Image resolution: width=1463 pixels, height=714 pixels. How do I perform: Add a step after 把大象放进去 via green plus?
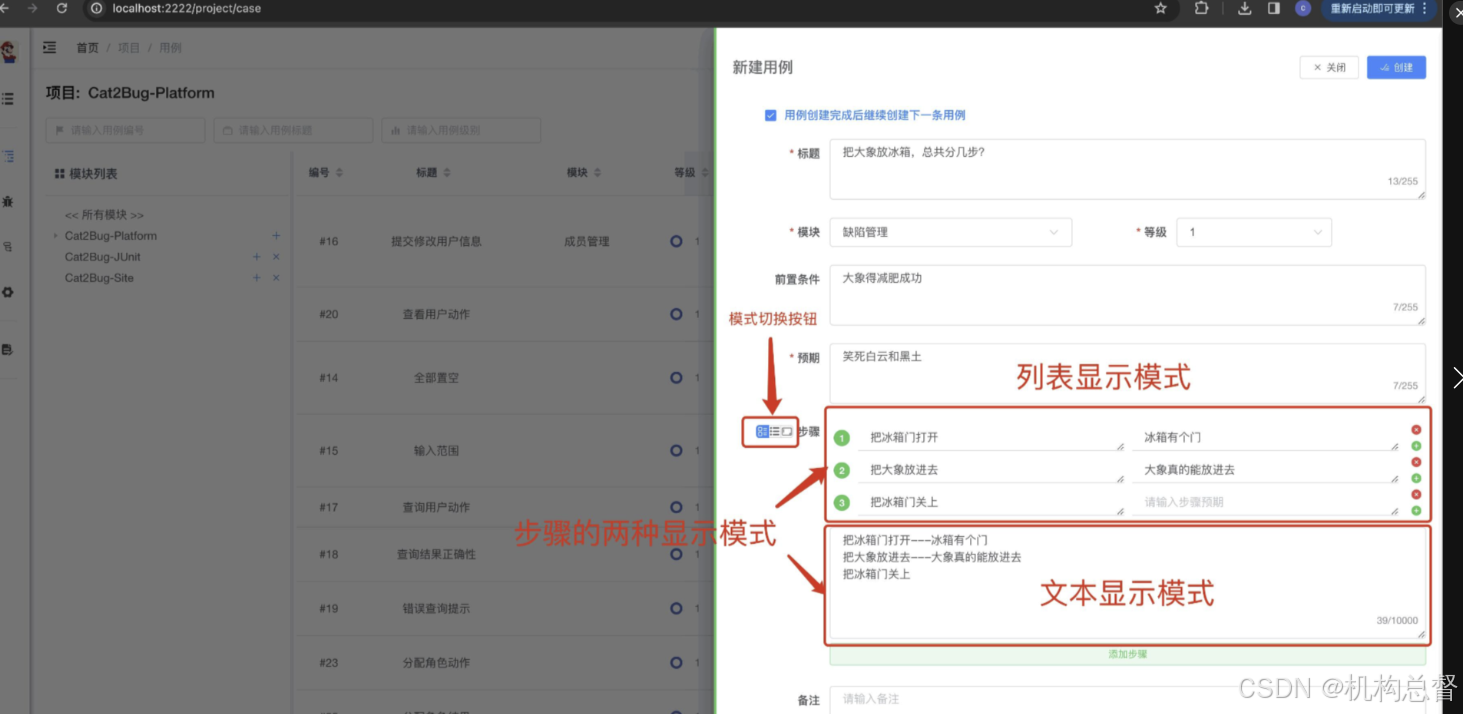(1416, 478)
